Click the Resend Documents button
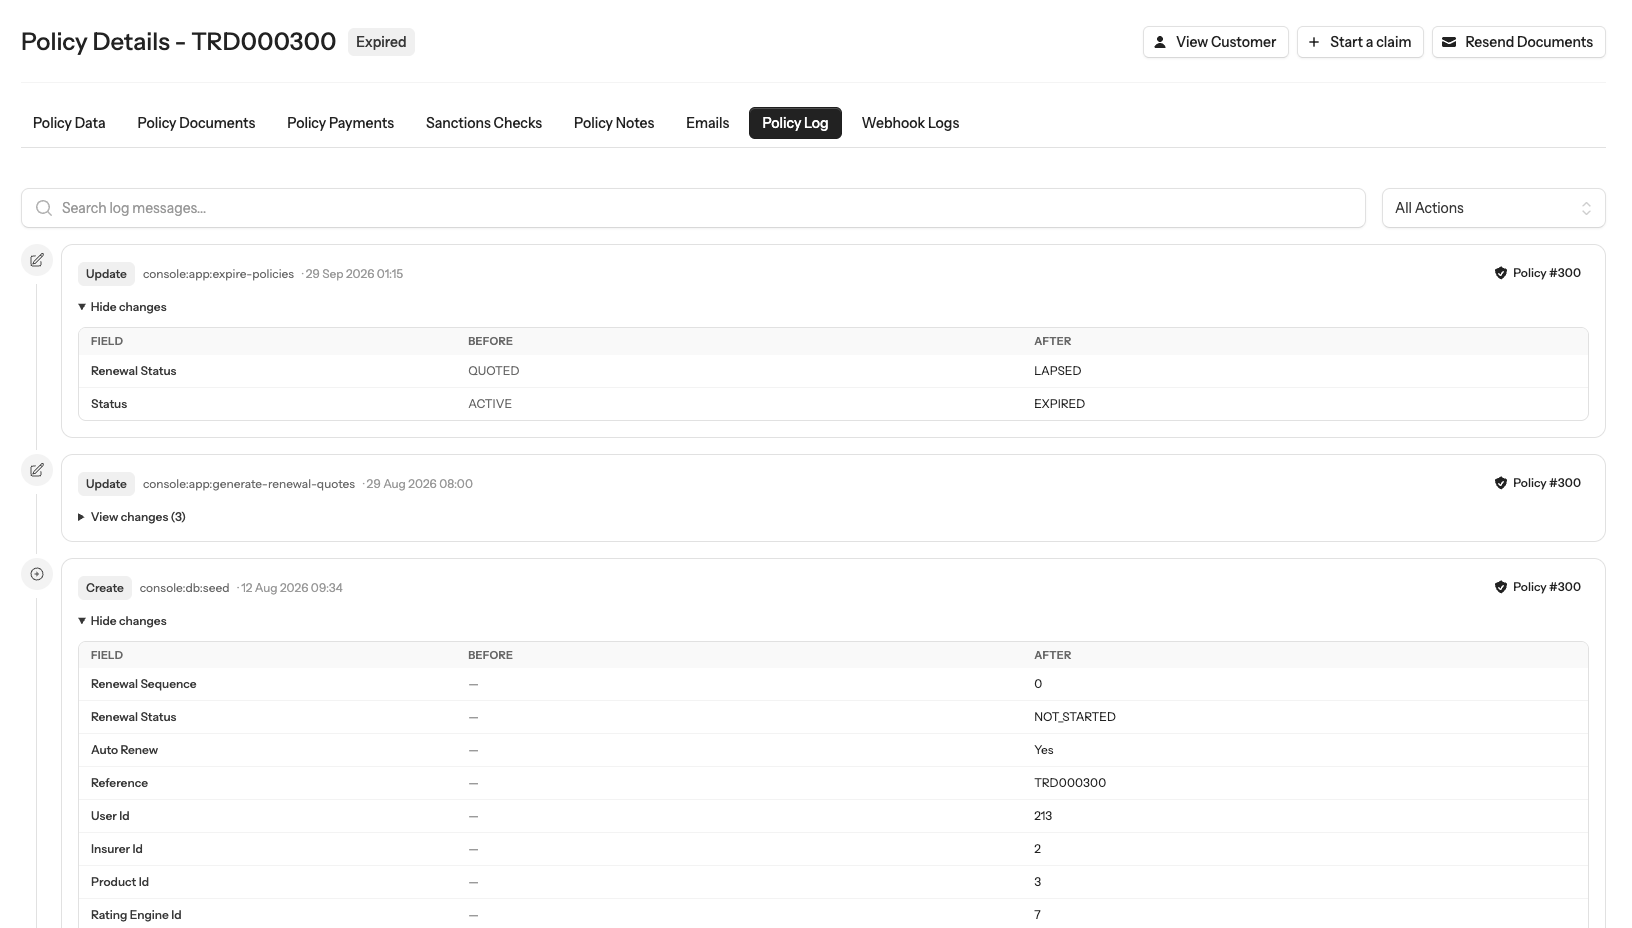 (x=1518, y=42)
